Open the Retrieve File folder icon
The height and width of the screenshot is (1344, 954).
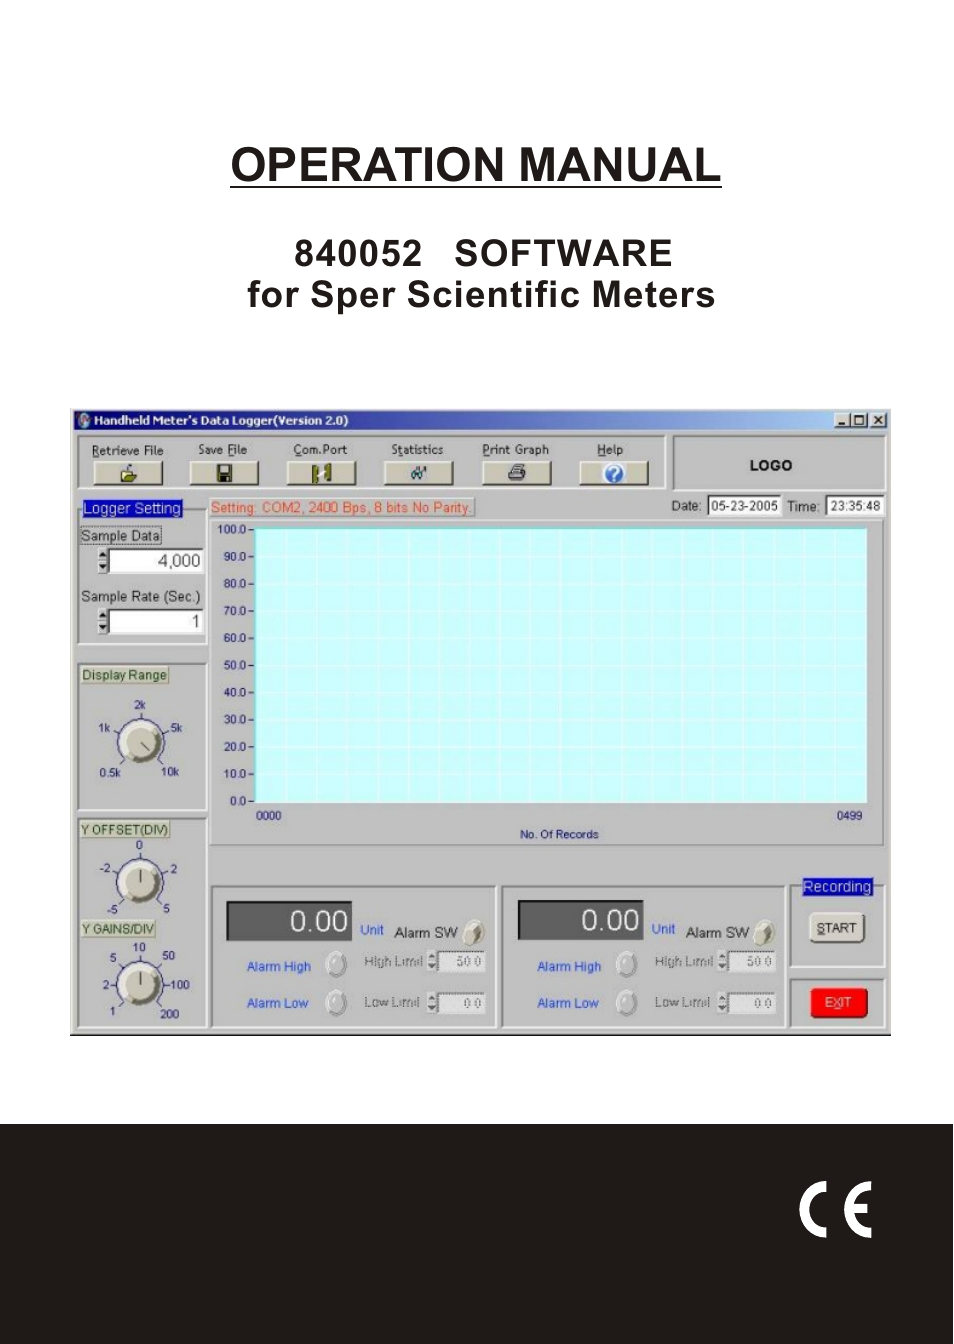pyautogui.click(x=128, y=473)
